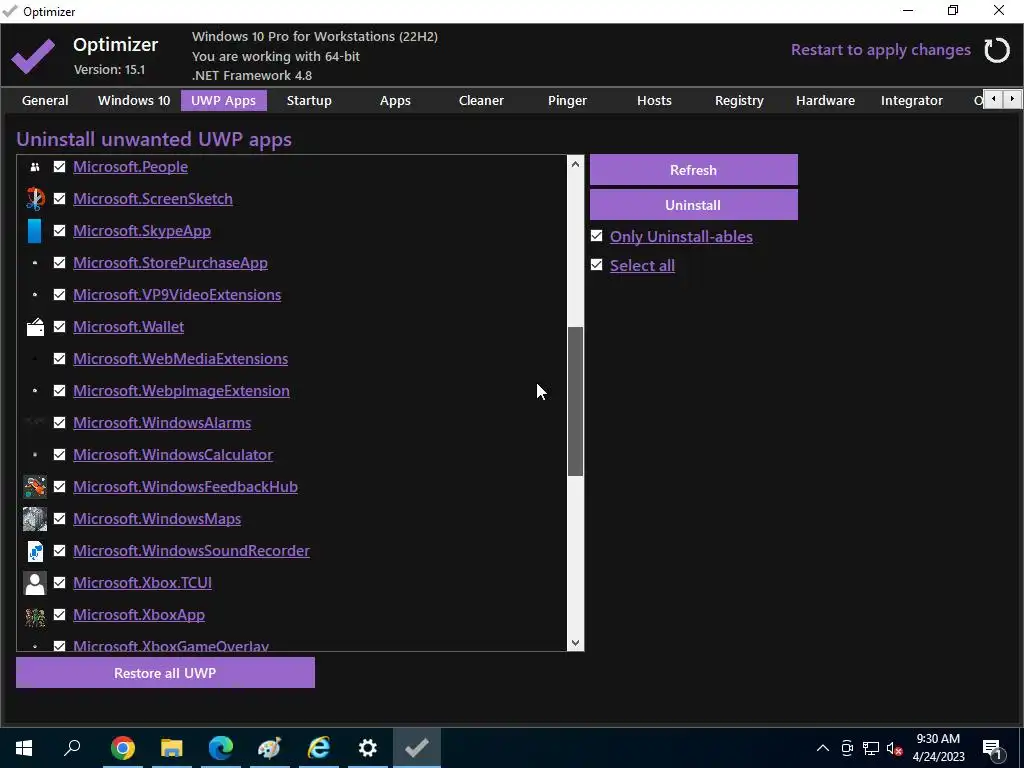Open the Microsoft.WebMediaExtensions link
Screen dimensions: 1024x768
click(180, 359)
